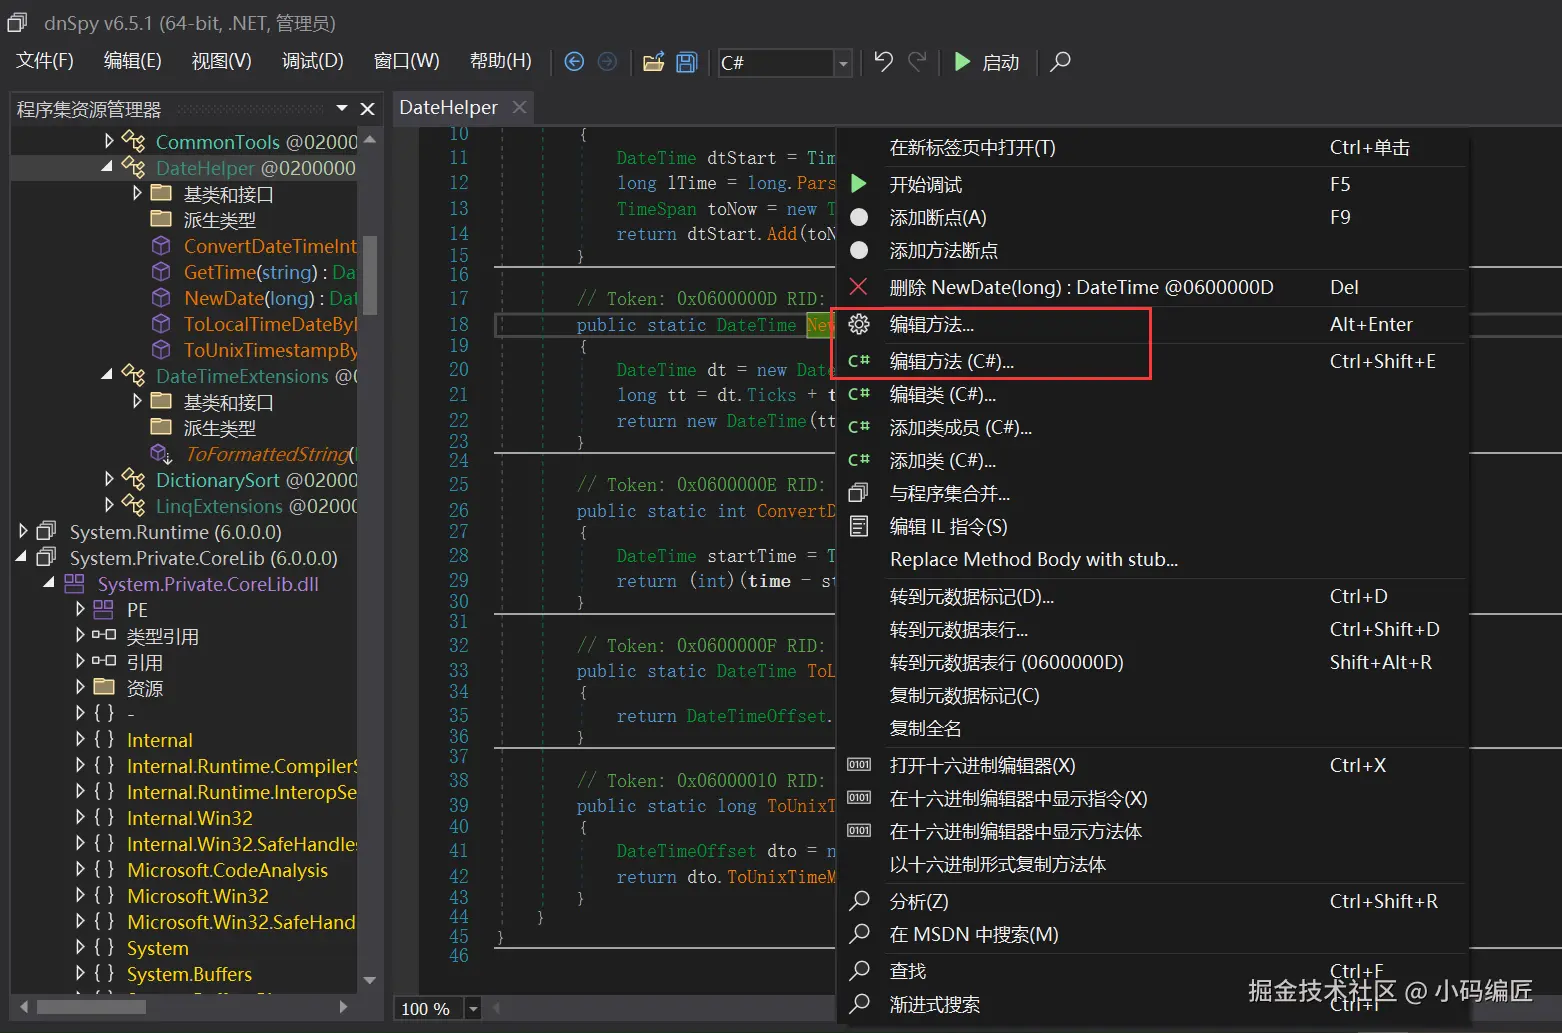This screenshot has width=1562, height=1033.
Task: Expand the CommonTools class node
Action: 109,142
